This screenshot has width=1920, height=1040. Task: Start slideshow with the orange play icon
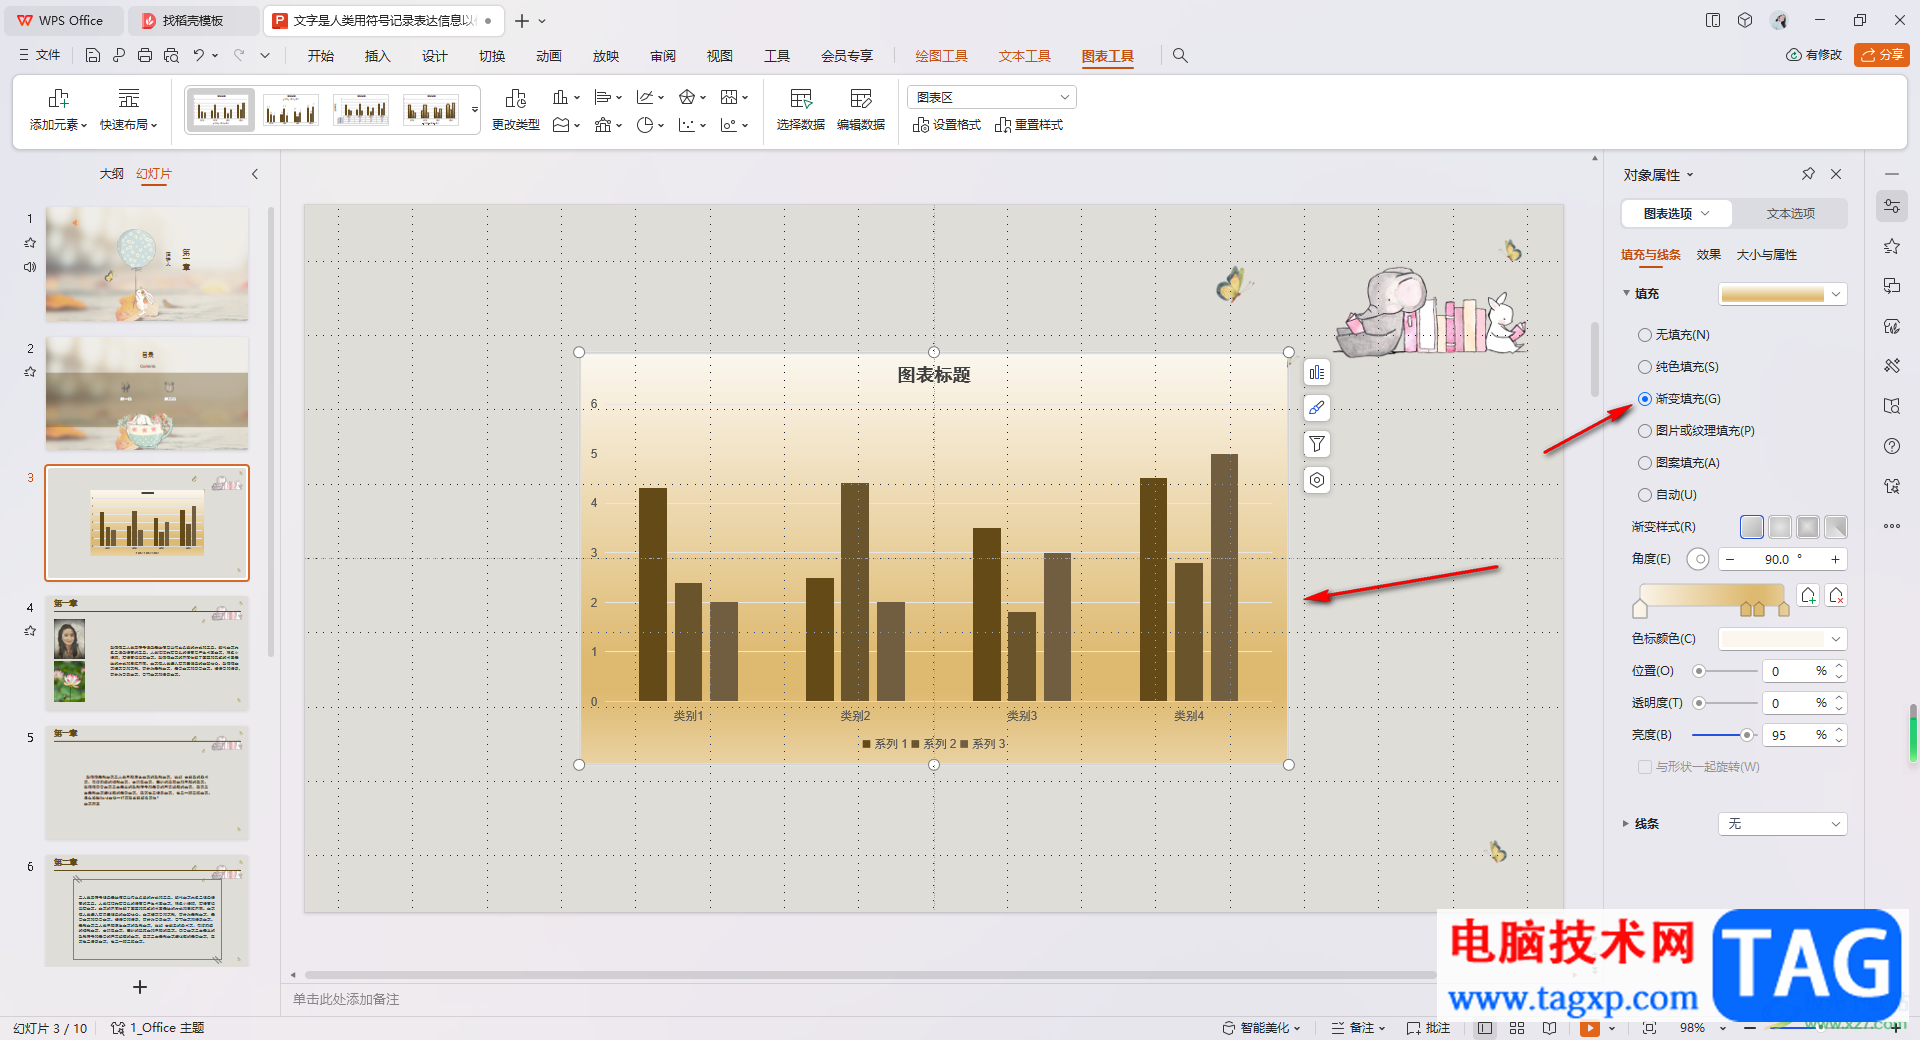[1590, 1028]
